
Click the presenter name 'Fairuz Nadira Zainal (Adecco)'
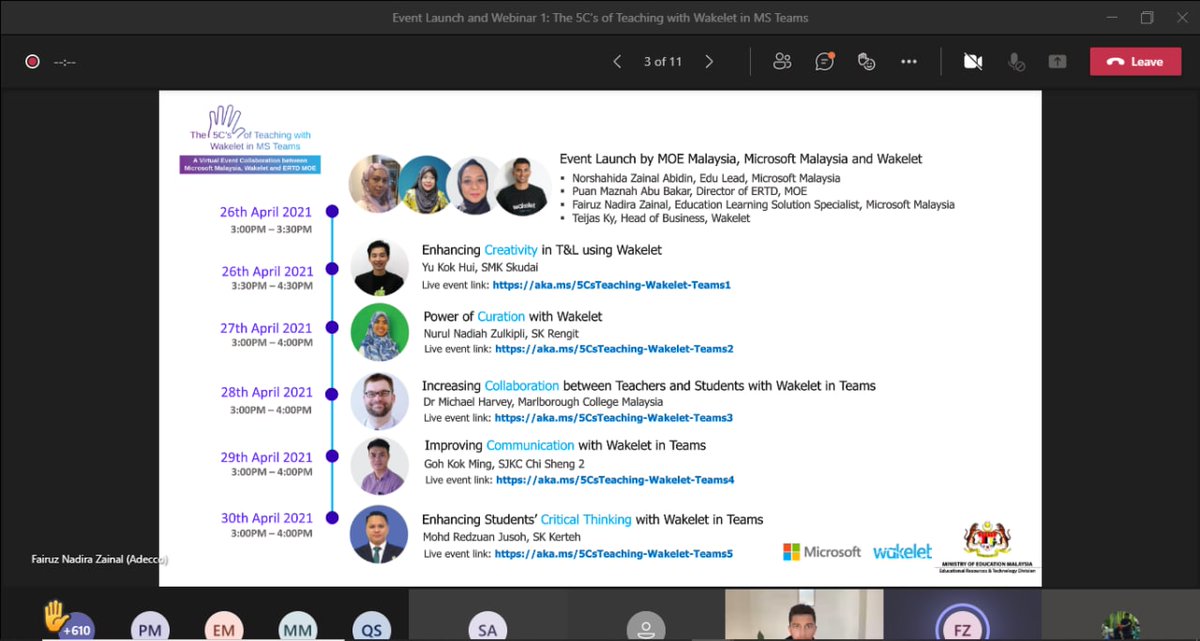(100, 560)
